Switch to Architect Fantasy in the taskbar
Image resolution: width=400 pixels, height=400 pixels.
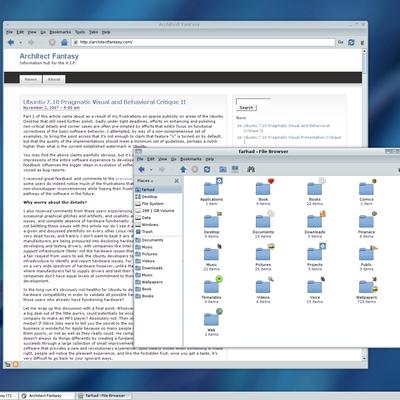[46, 396]
